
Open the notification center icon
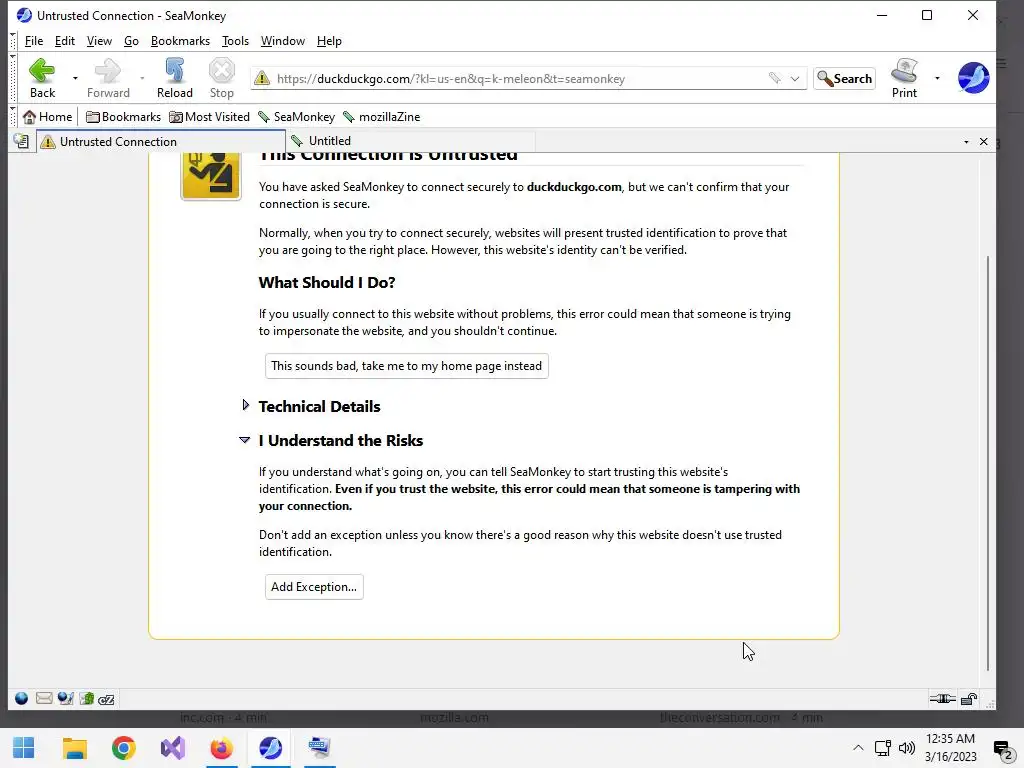pos(1002,748)
